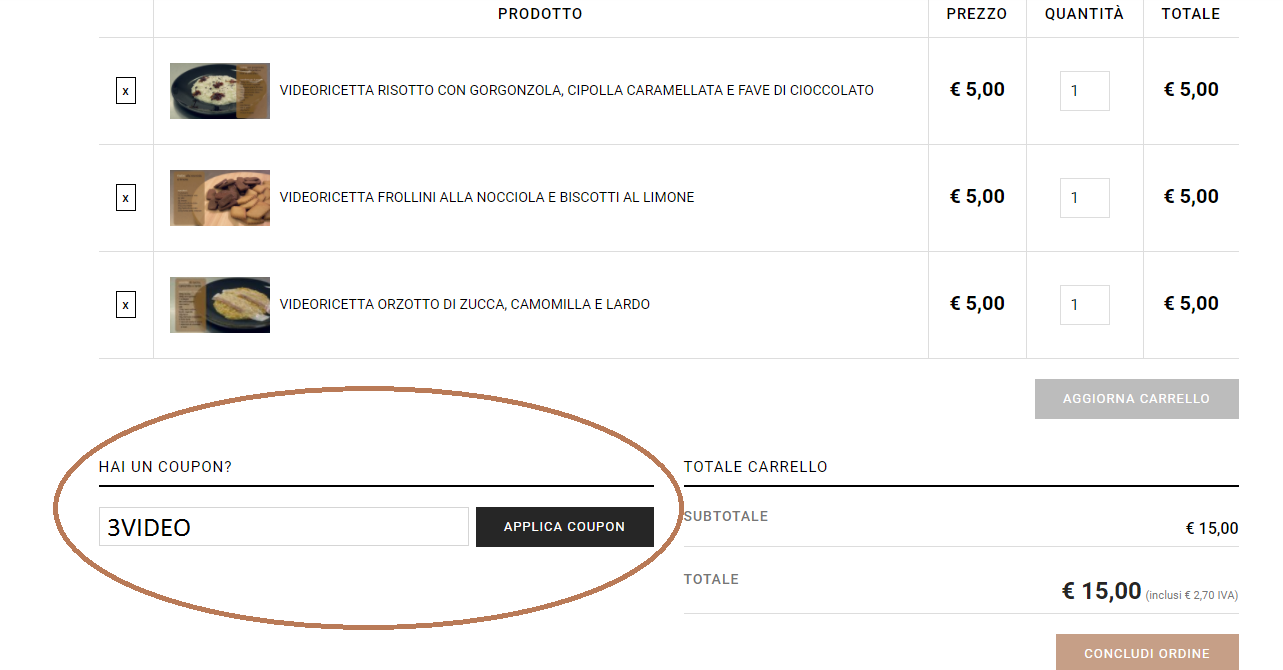Click the Prodotto column header

pyautogui.click(x=540, y=14)
